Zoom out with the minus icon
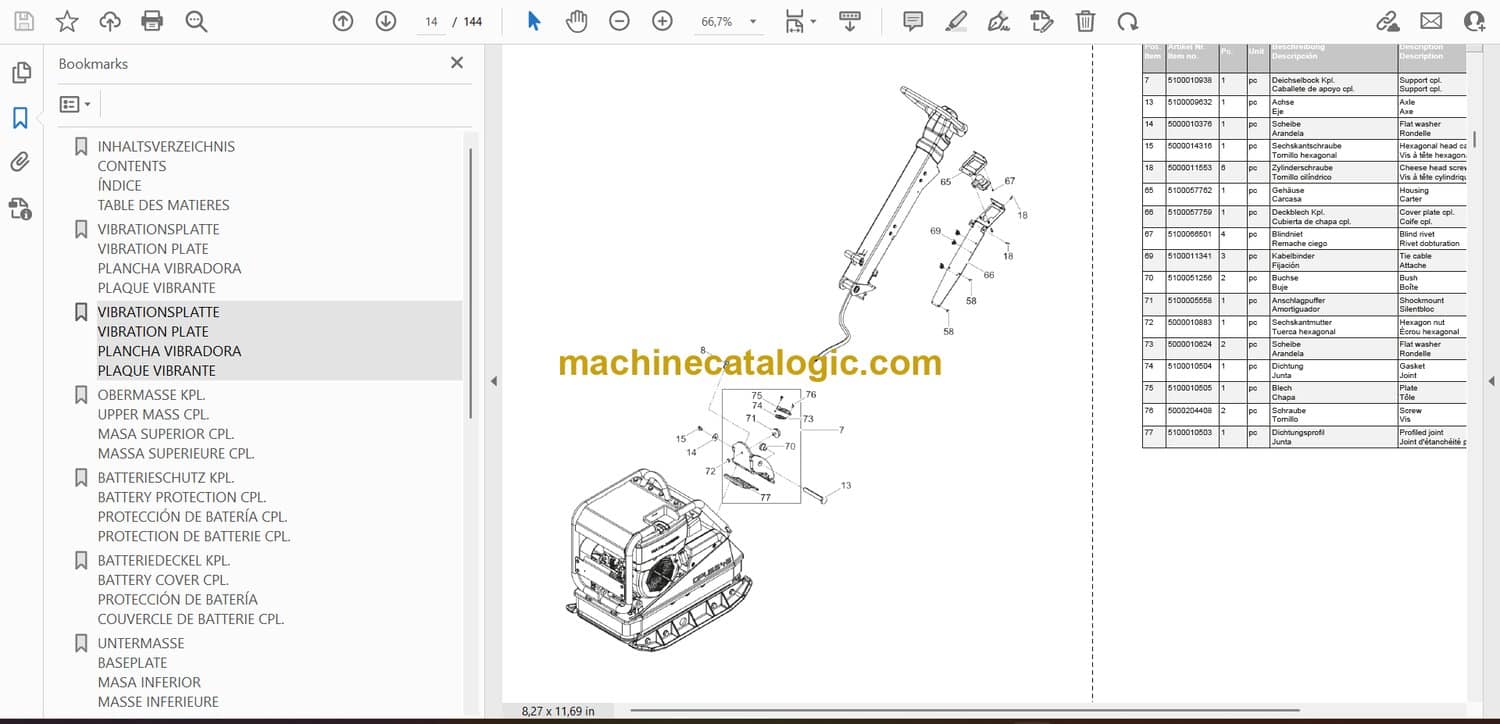Screen dimensions: 1500x724 pyautogui.click(x=619, y=21)
